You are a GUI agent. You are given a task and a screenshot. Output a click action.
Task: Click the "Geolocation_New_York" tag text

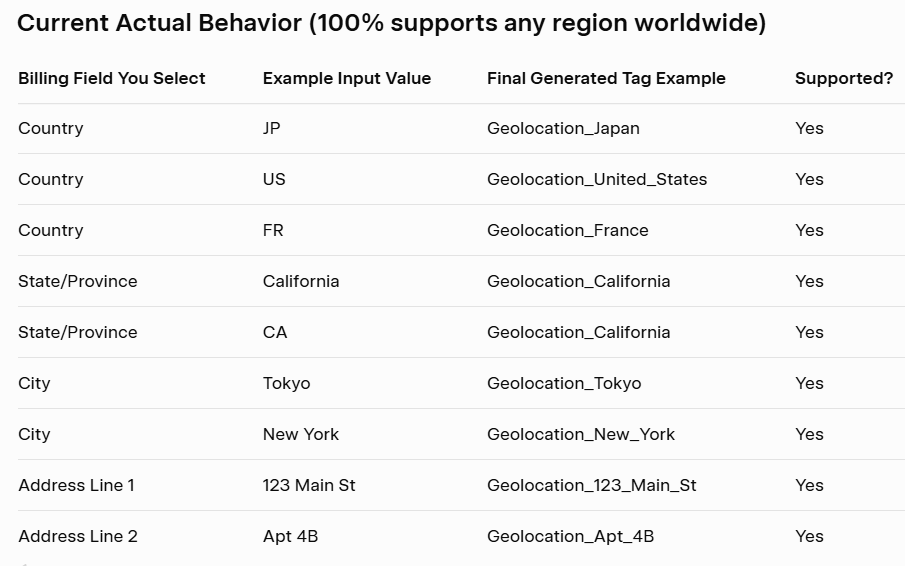coord(581,434)
